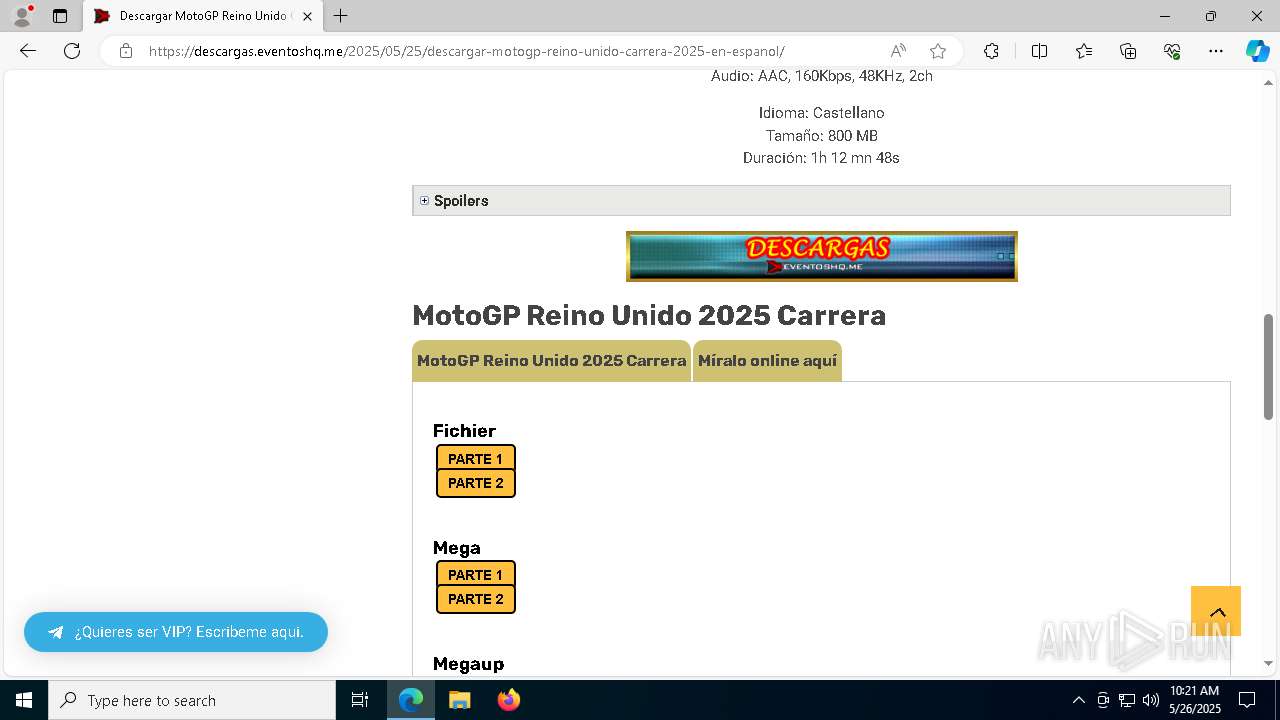Open Microsoft Edge from taskbar
The width and height of the screenshot is (1280, 720).
411,700
